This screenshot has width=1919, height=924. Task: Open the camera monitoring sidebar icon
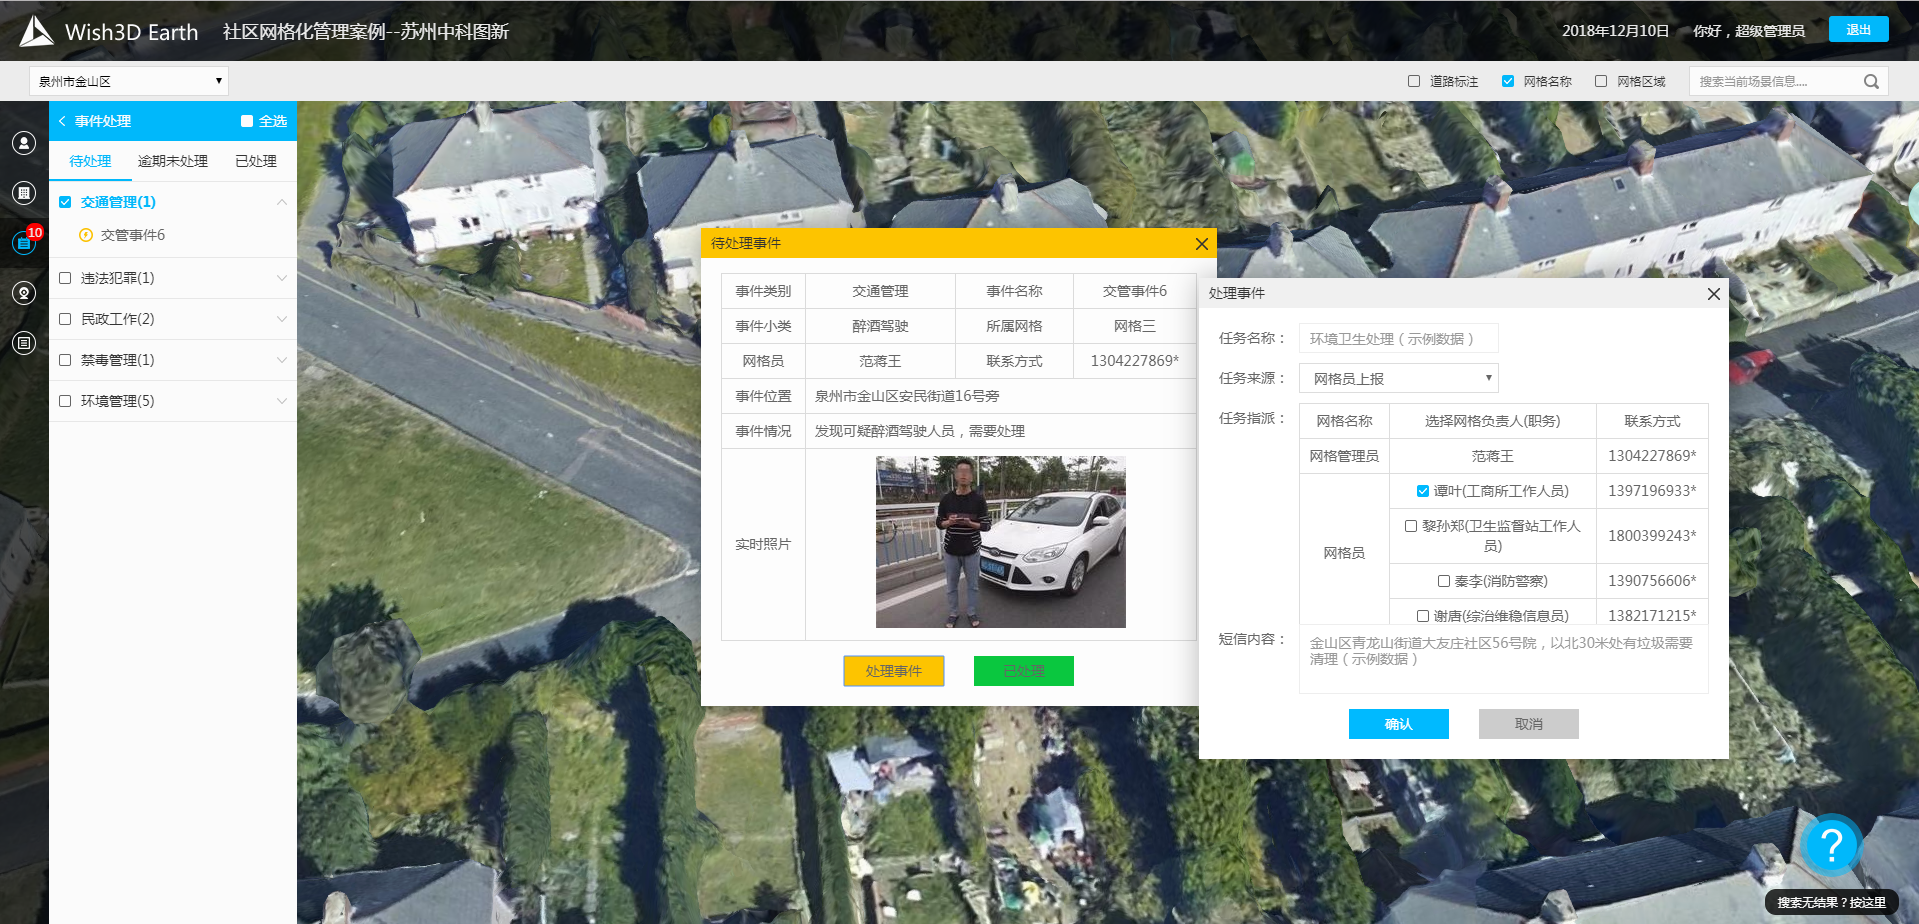(24, 293)
